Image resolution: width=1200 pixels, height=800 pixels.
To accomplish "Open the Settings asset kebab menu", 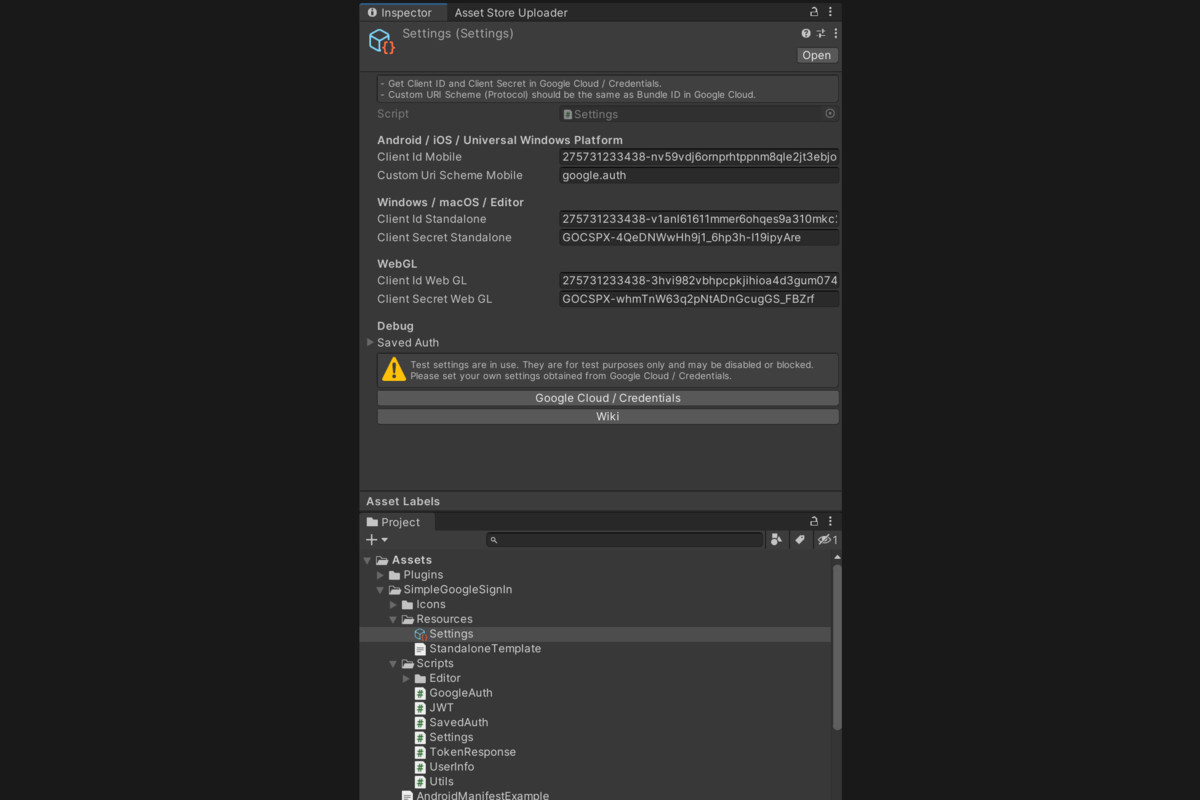I will [835, 33].
